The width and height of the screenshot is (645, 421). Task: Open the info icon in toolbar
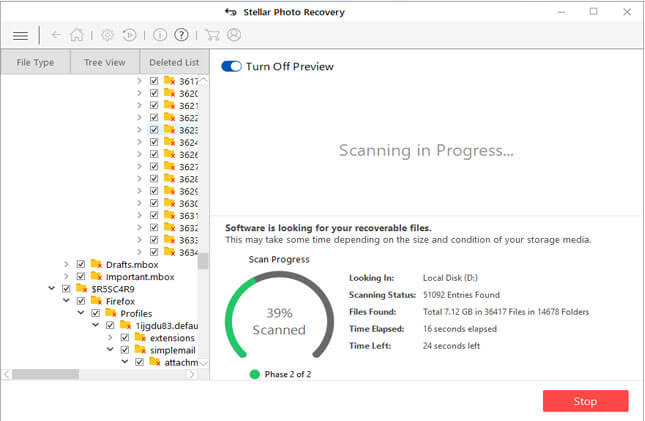(x=159, y=35)
